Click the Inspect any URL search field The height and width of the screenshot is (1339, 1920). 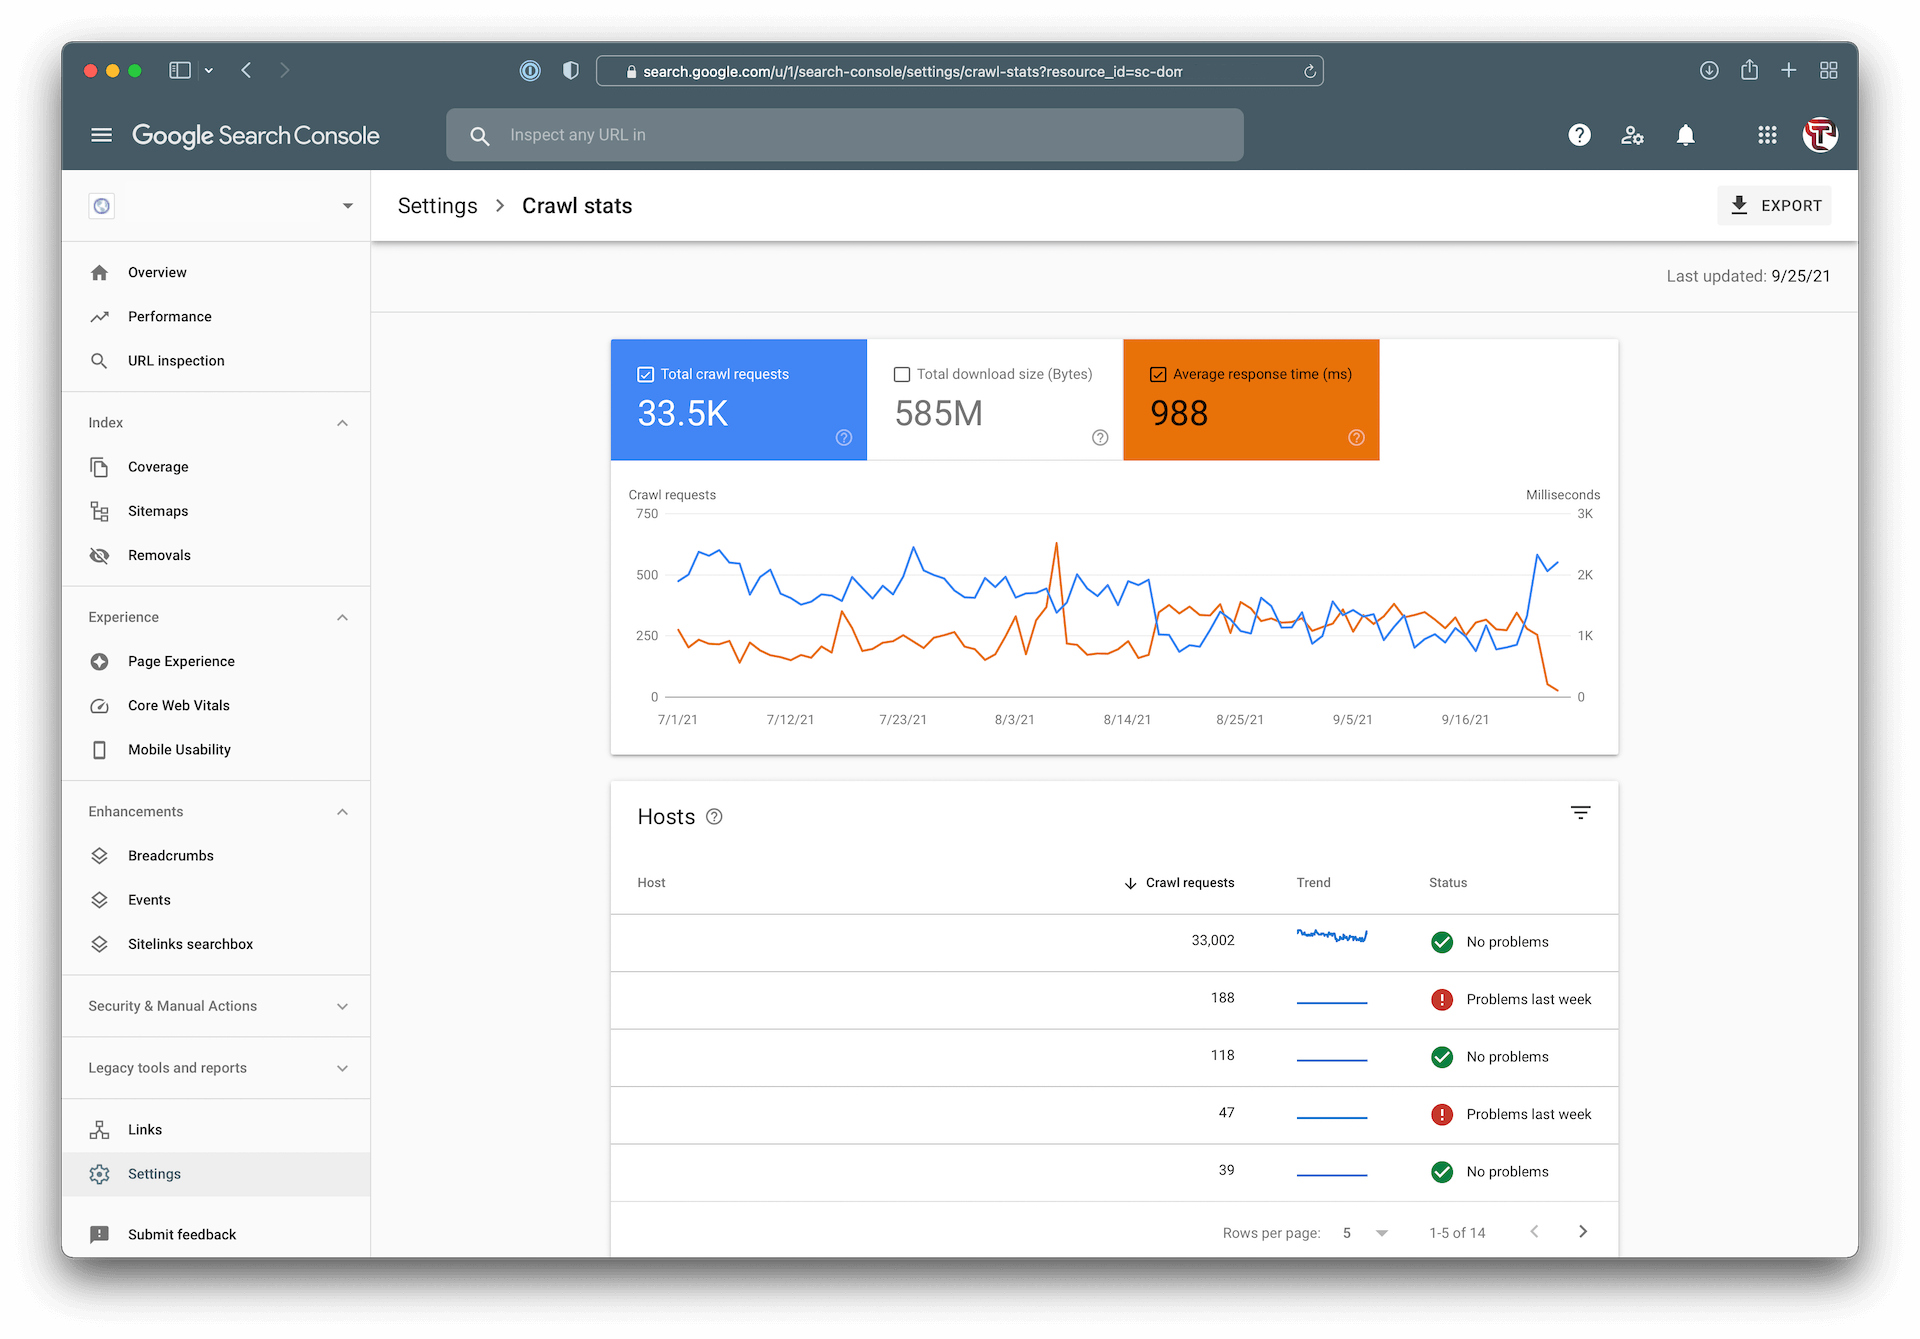(x=845, y=135)
